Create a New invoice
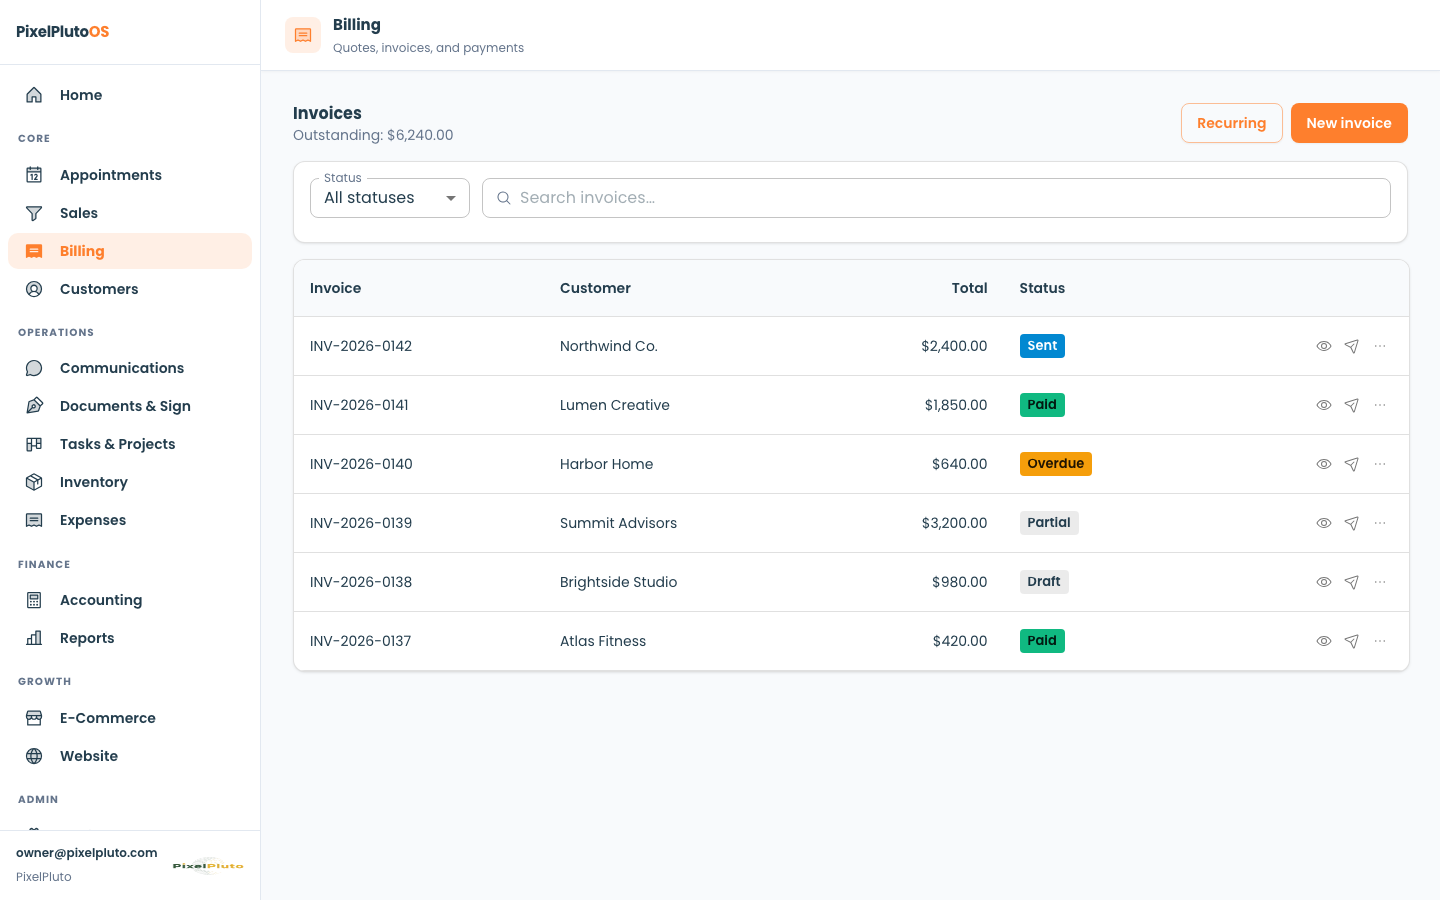This screenshot has height=900, width=1440. [x=1349, y=123]
